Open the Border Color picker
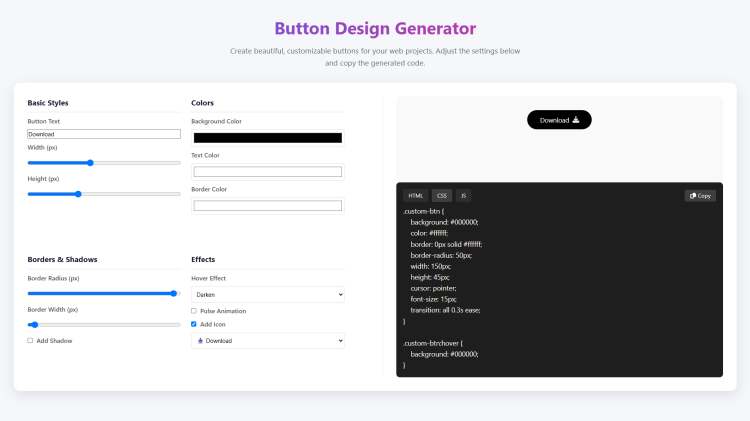750x421 pixels. pyautogui.click(x=267, y=206)
